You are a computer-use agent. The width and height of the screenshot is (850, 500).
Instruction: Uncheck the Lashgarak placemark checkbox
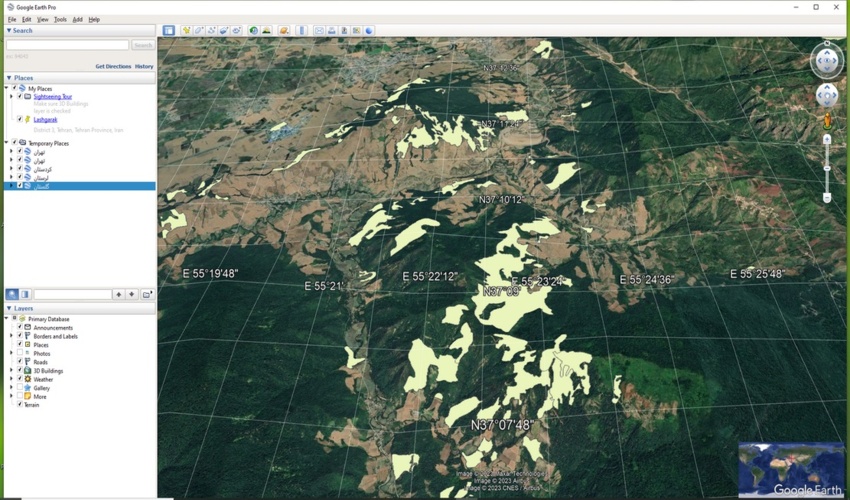(19, 120)
